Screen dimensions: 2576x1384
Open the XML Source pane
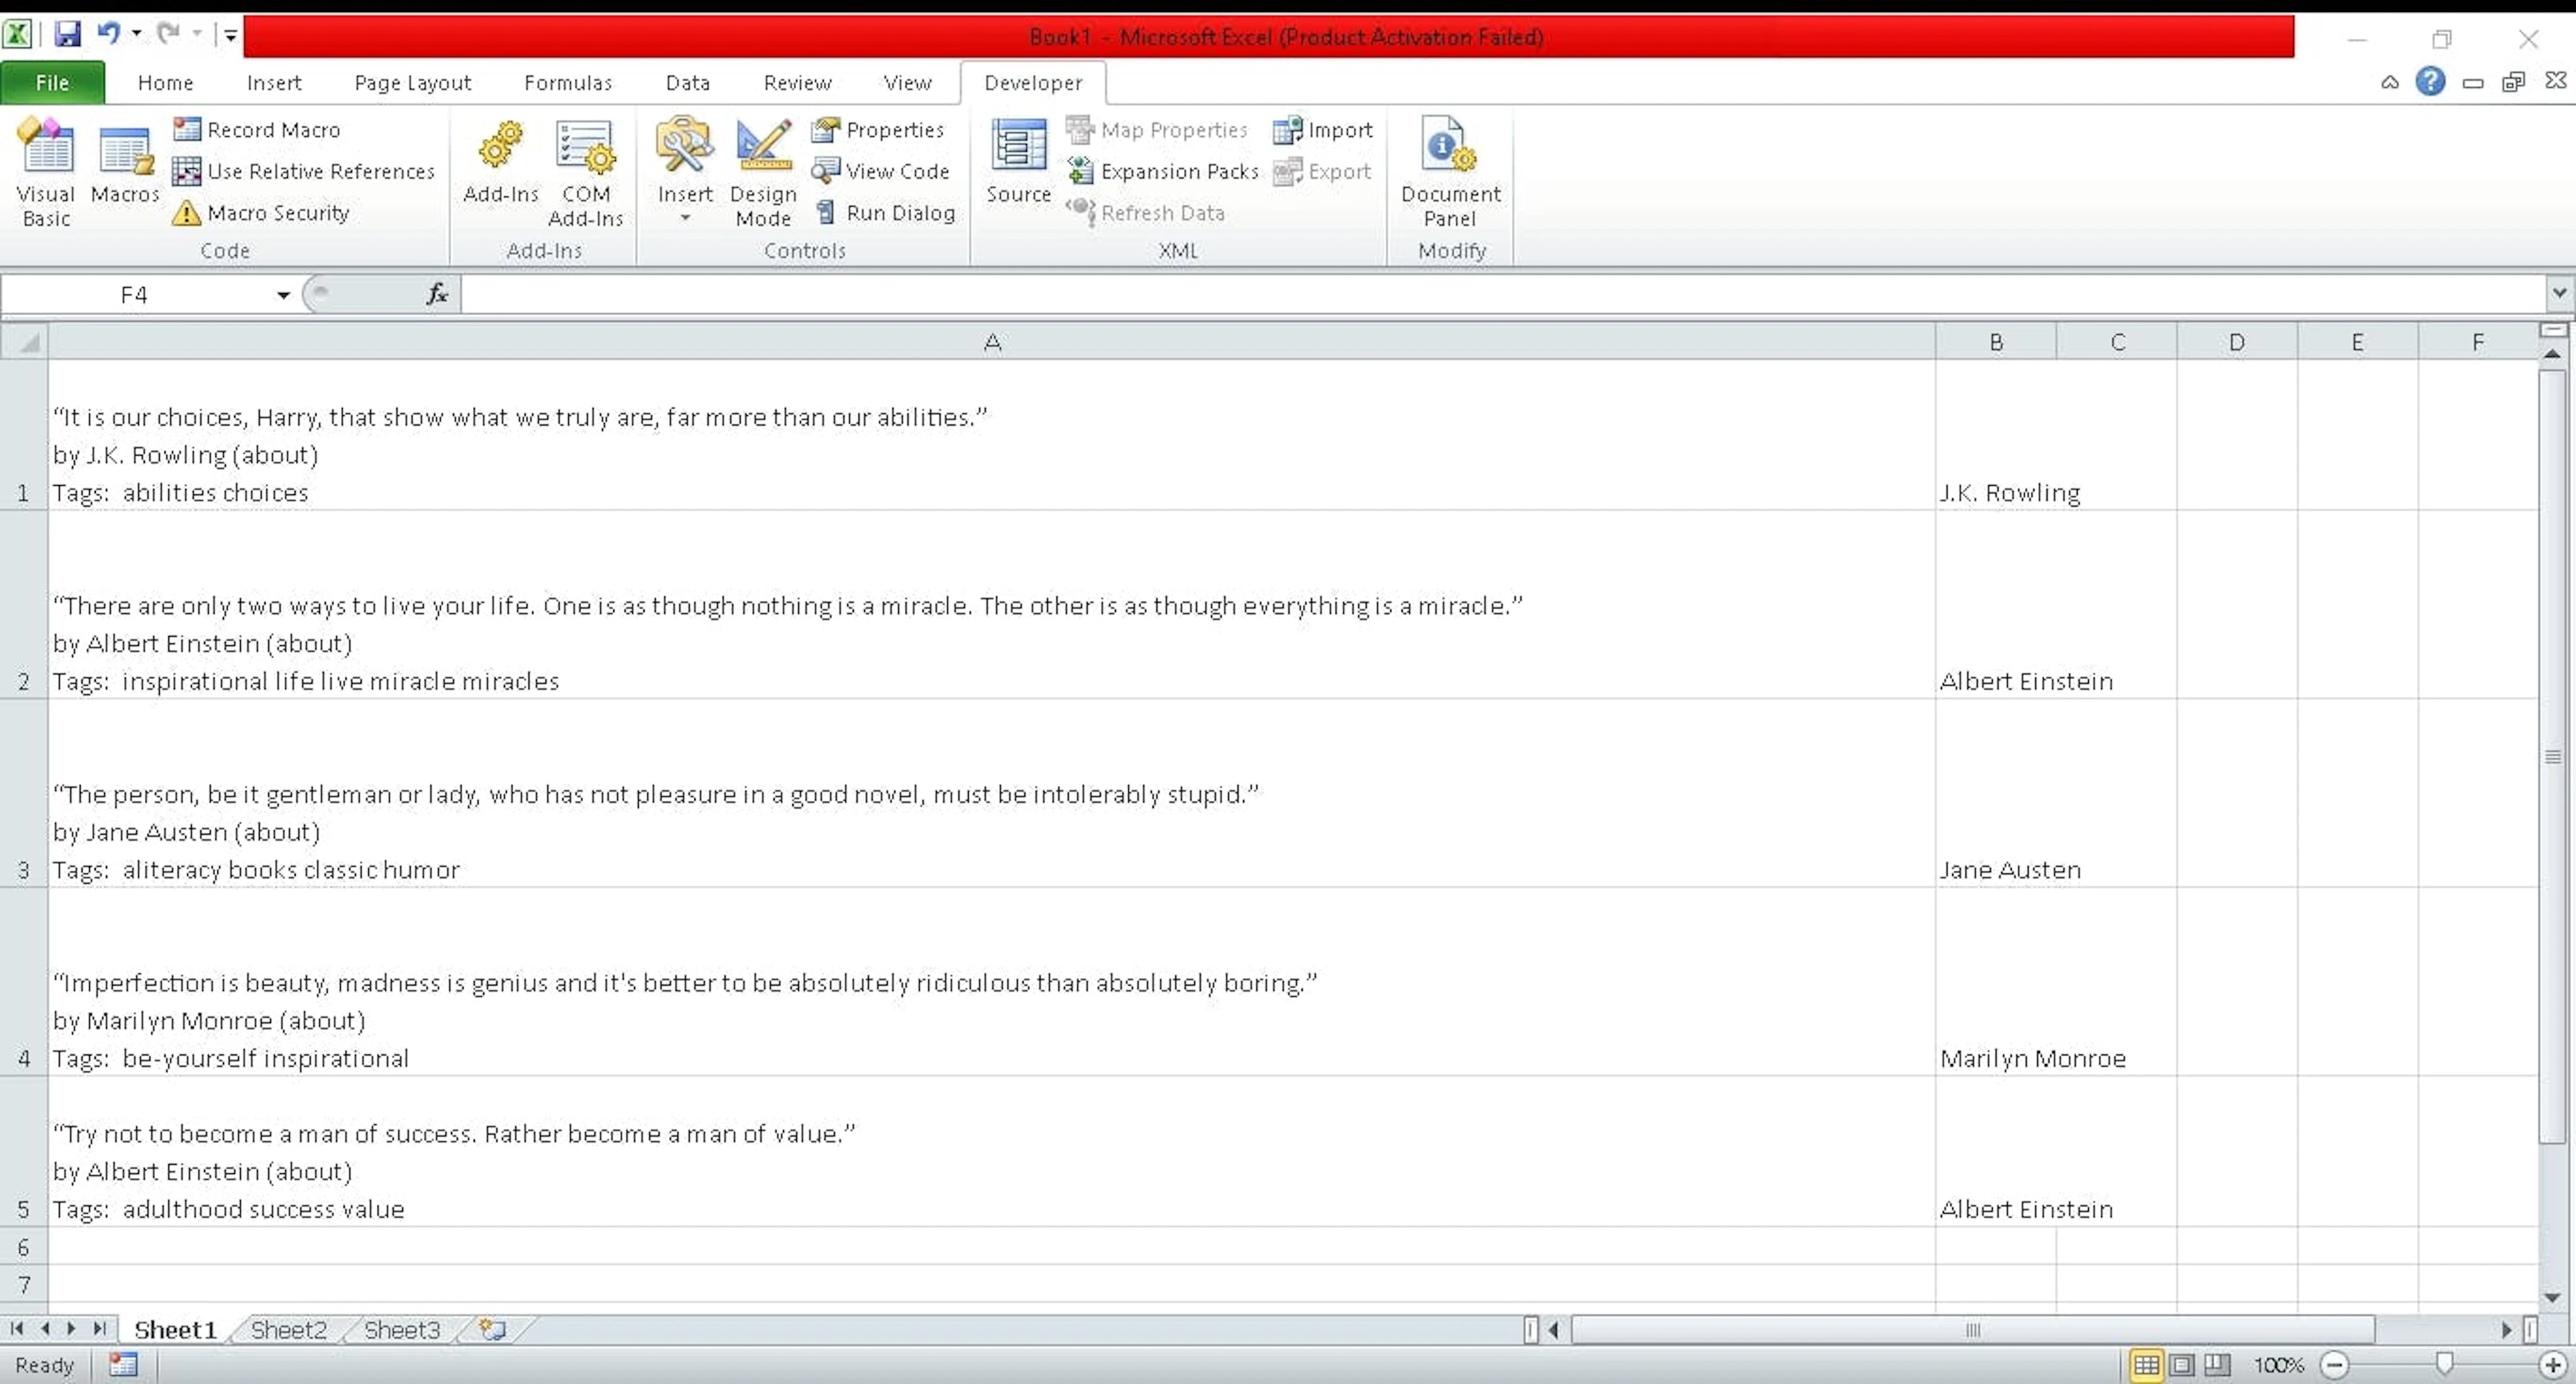1018,162
